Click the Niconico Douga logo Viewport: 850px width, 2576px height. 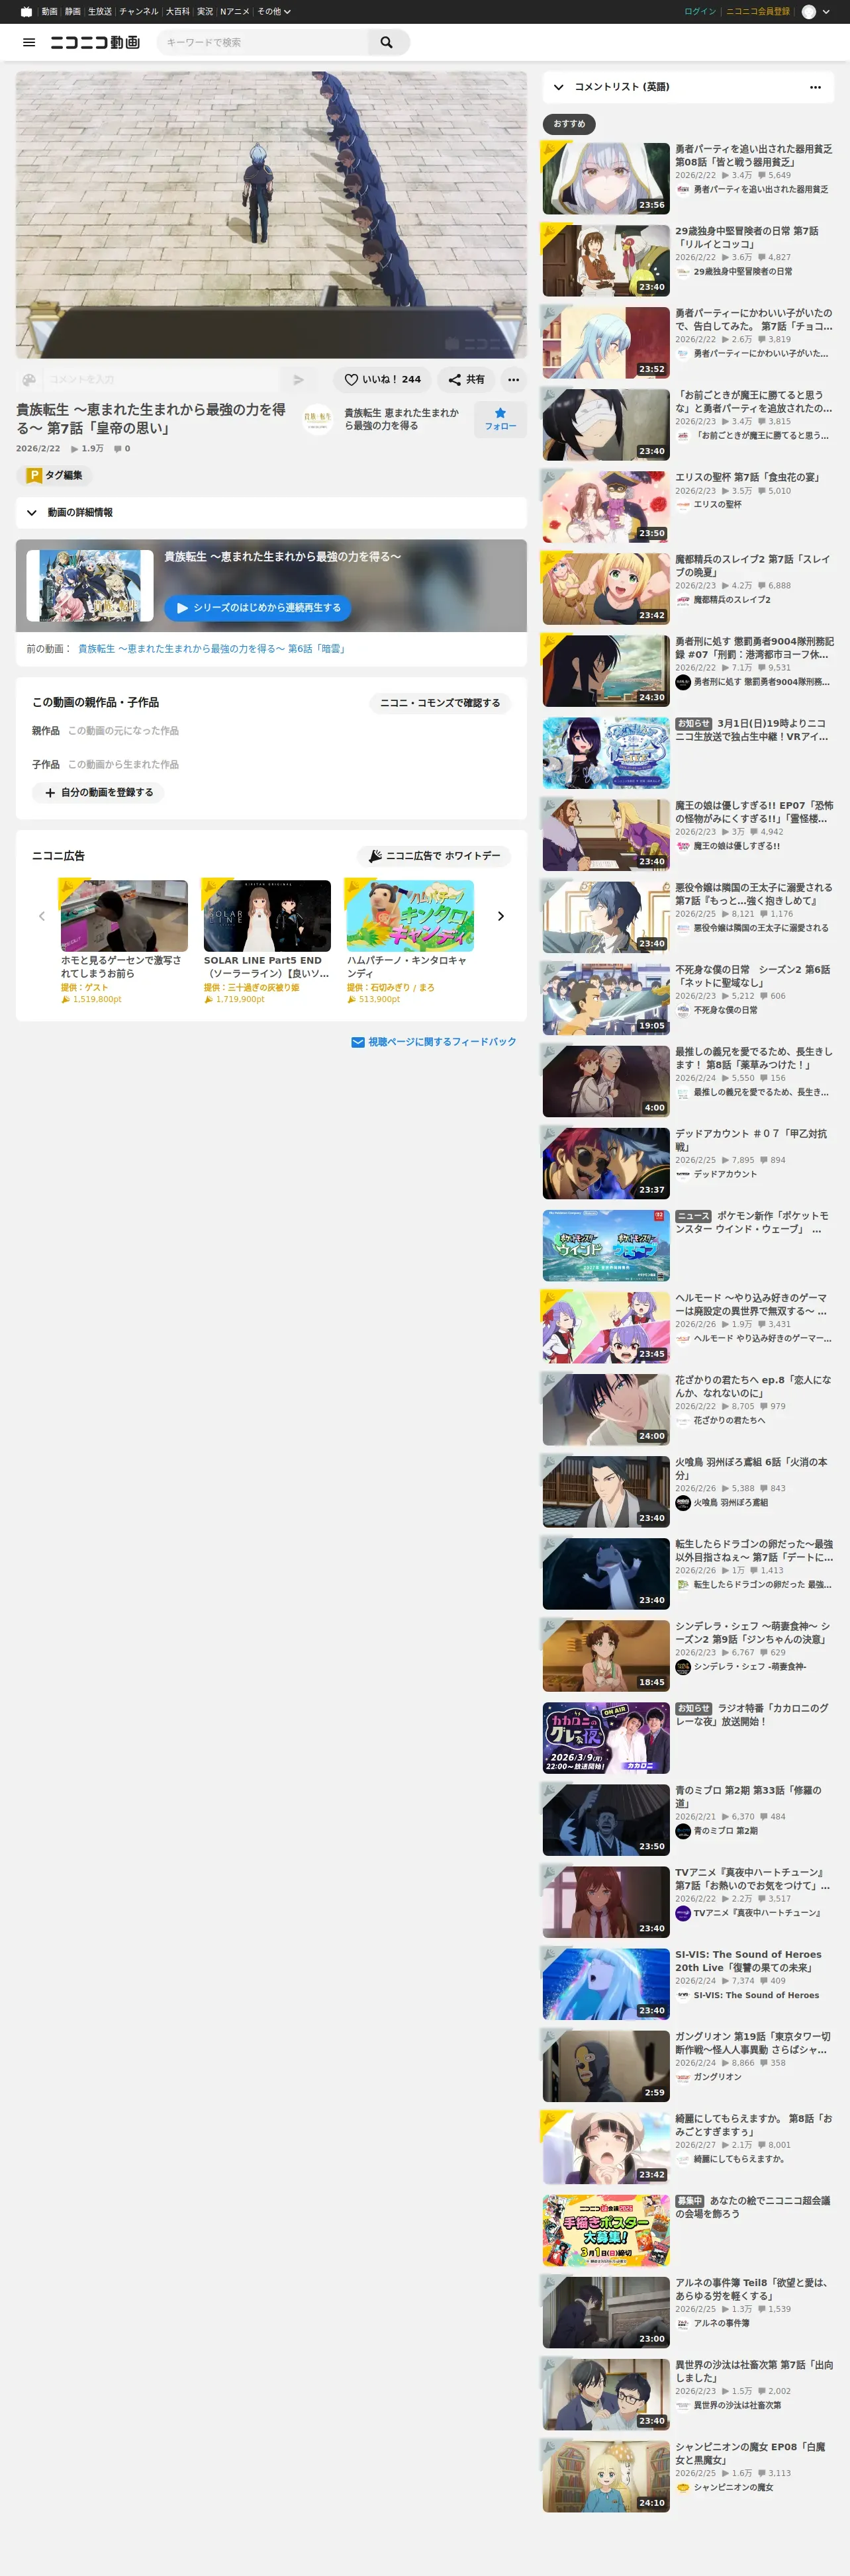(x=95, y=42)
